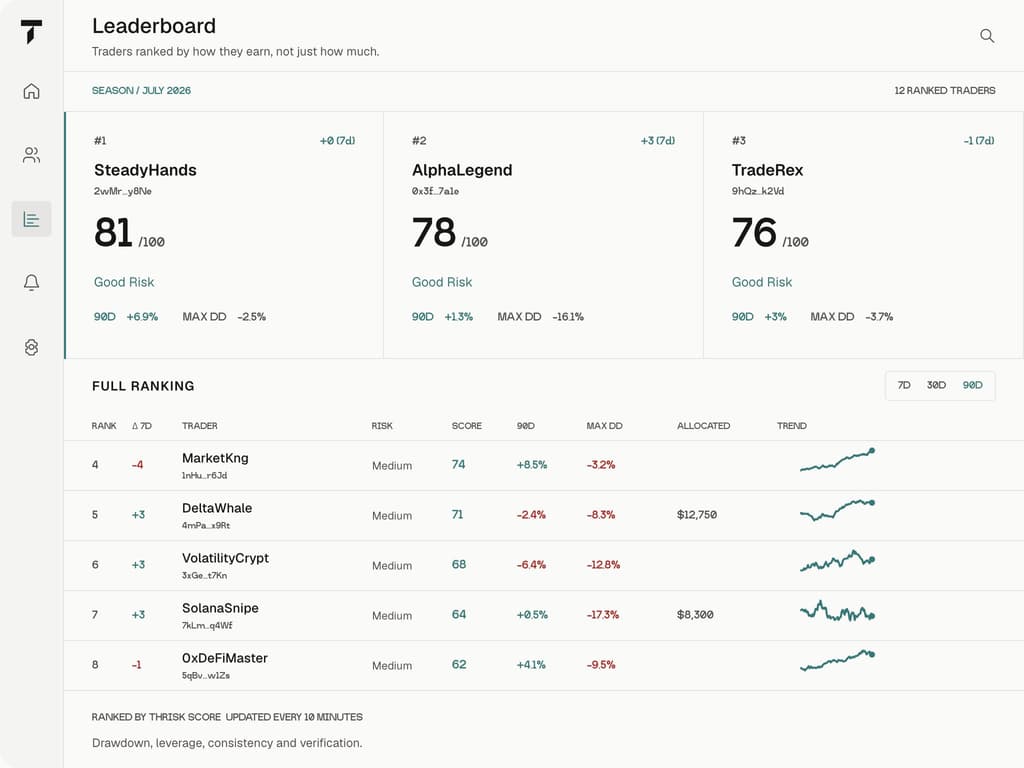The image size is (1024, 768).
Task: Open SolanaSnipe trader row
Action: [x=543, y=615]
